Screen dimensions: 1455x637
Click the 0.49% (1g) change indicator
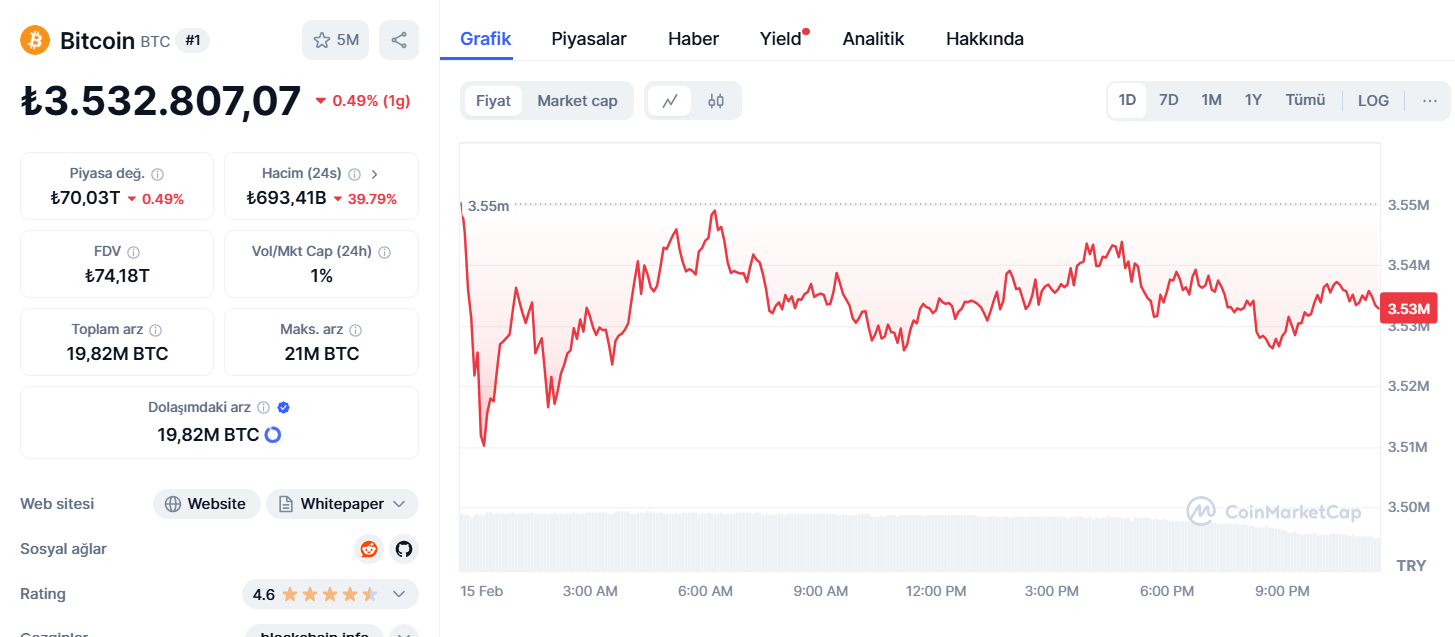[362, 101]
